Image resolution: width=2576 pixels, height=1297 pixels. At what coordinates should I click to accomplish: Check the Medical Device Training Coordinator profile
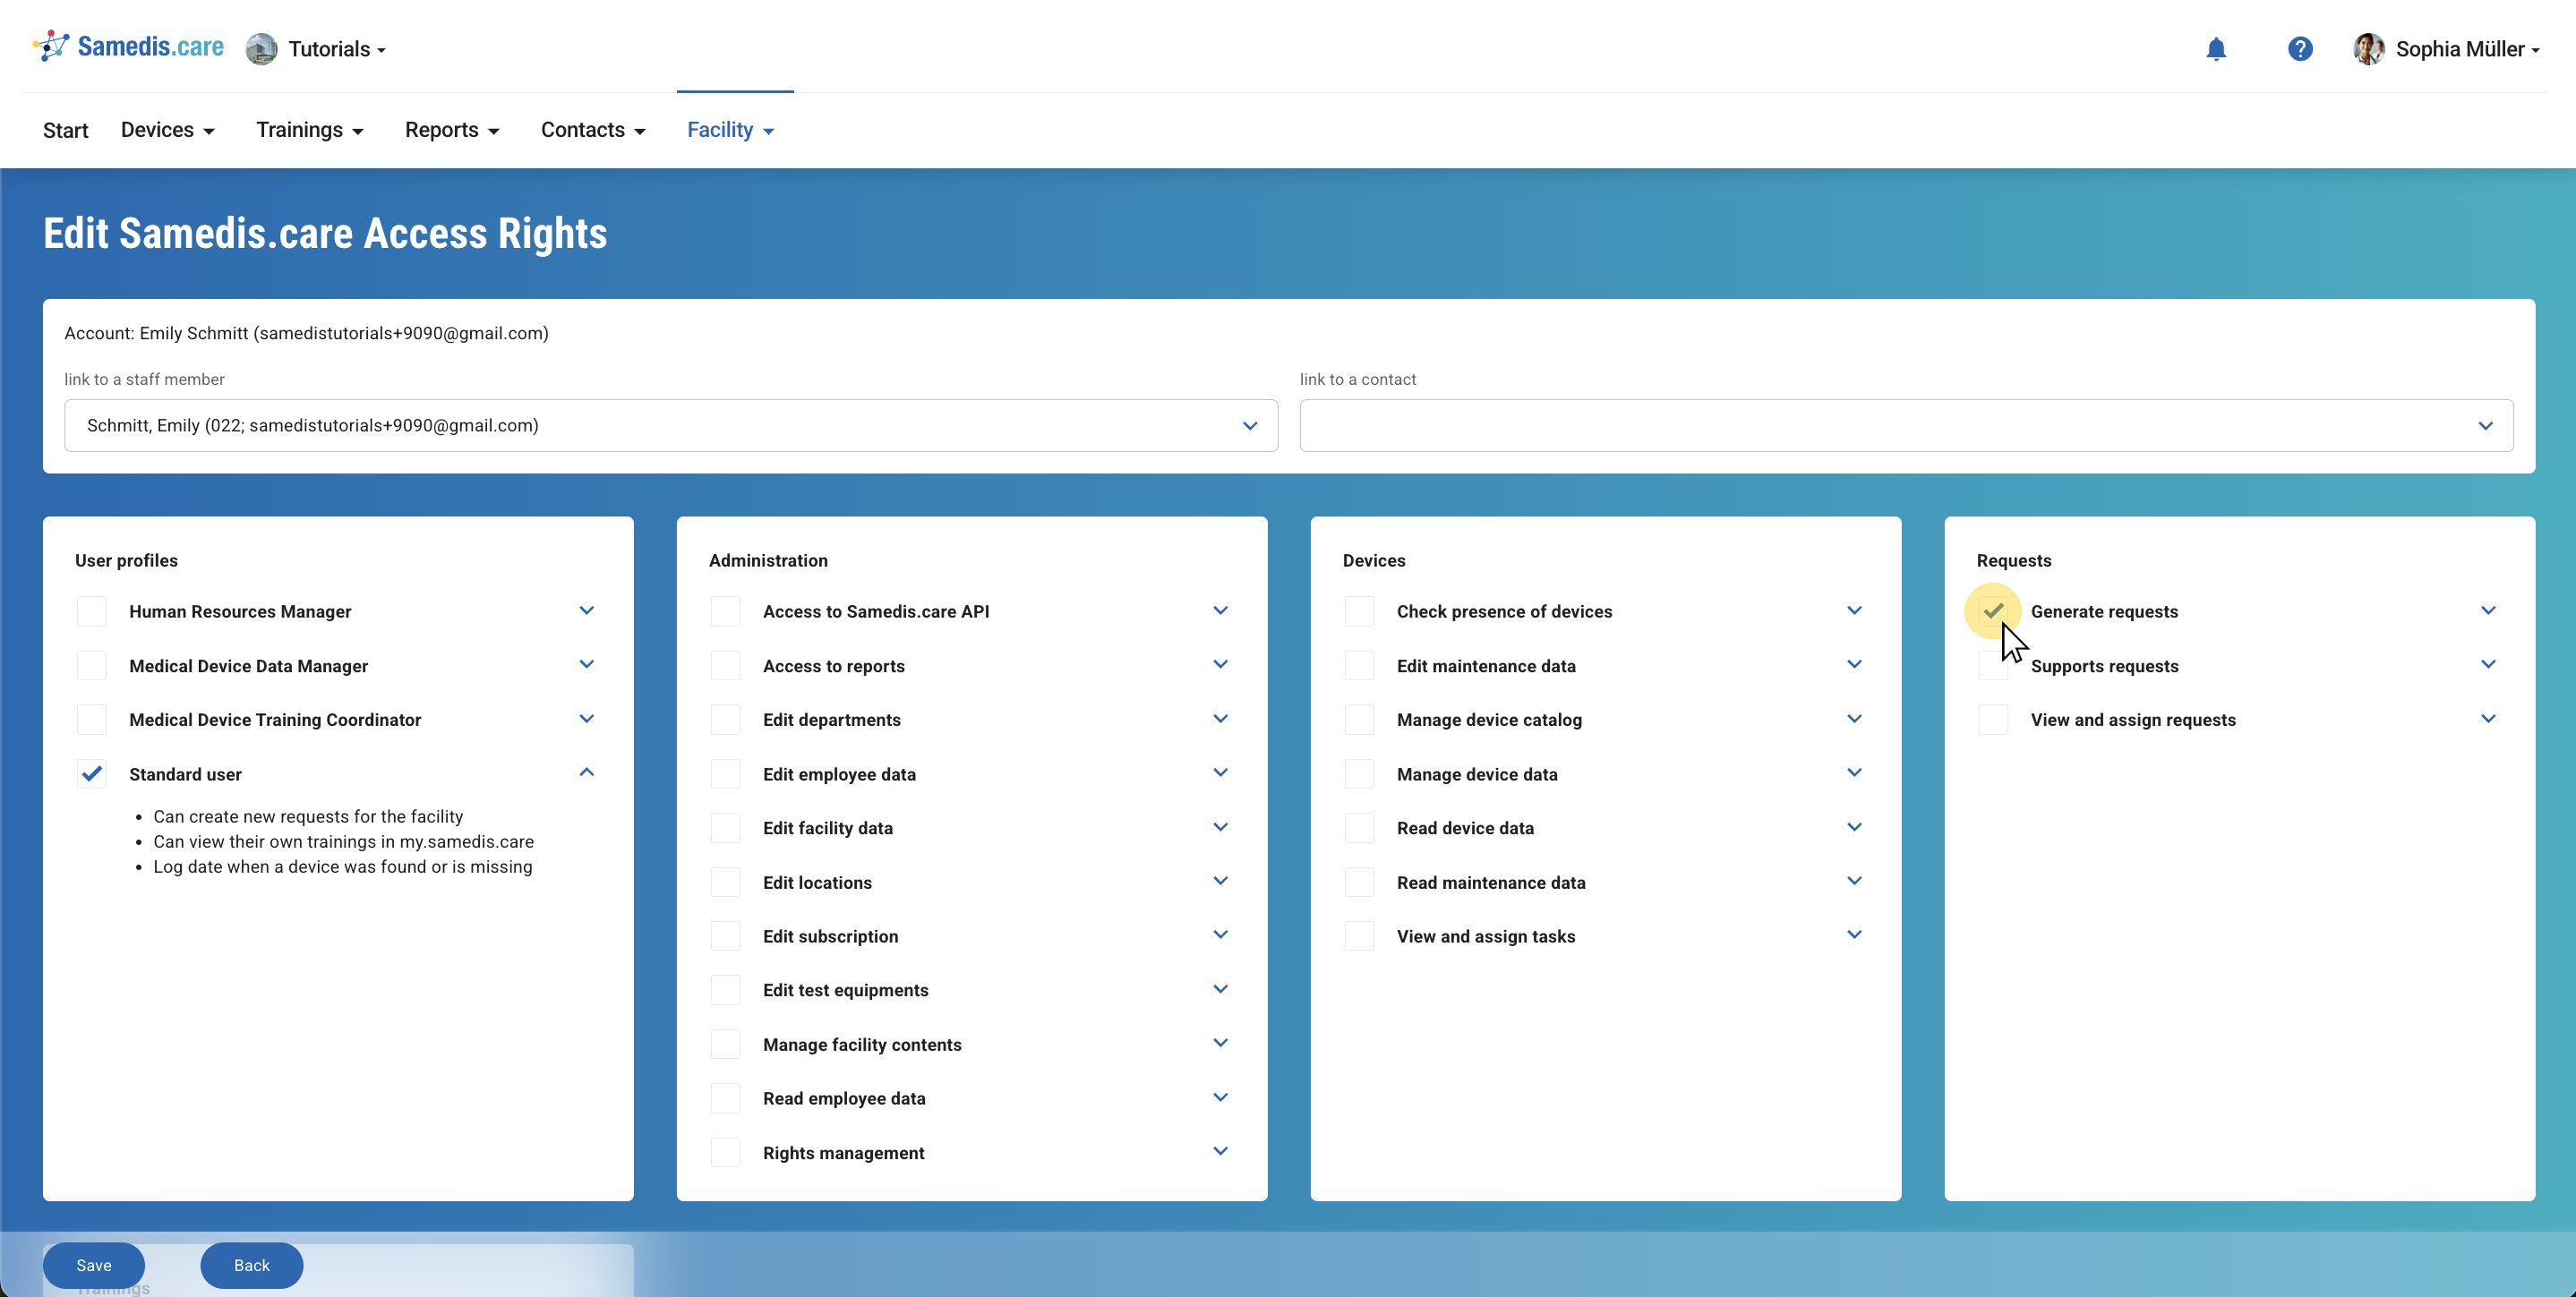point(92,719)
